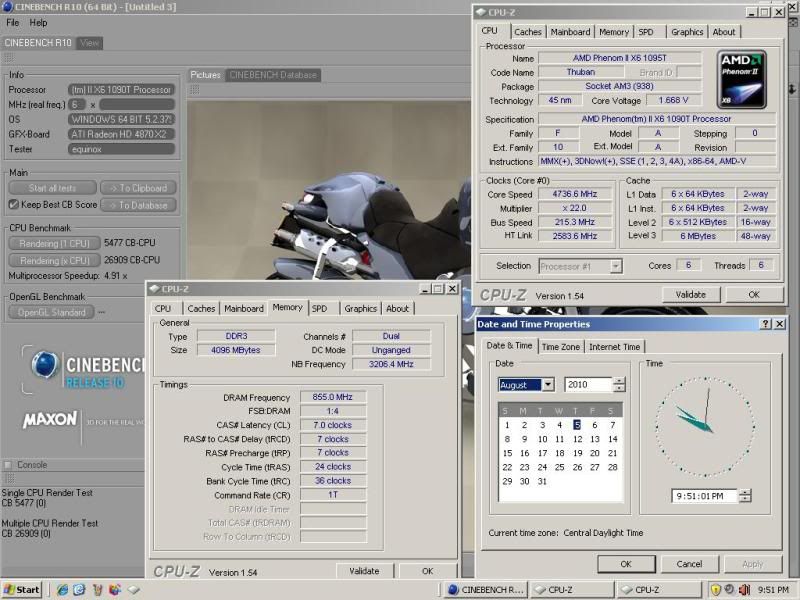Select day 20 in the August calendar
800x600 pixels.
[x=595, y=453]
